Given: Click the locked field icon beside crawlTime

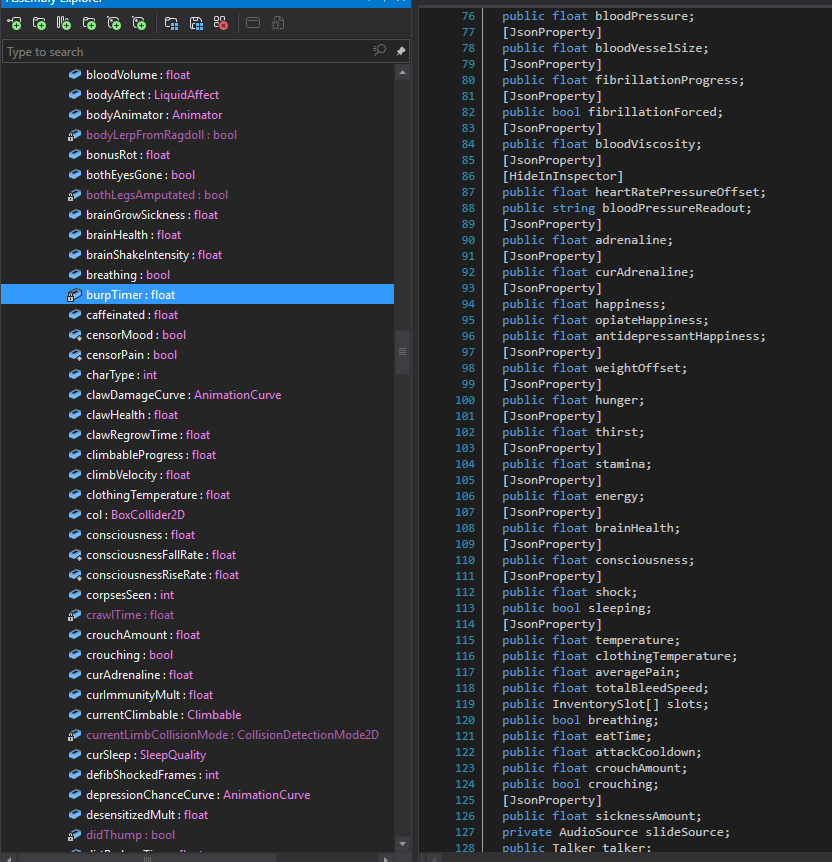Looking at the screenshot, I should 74,615.
